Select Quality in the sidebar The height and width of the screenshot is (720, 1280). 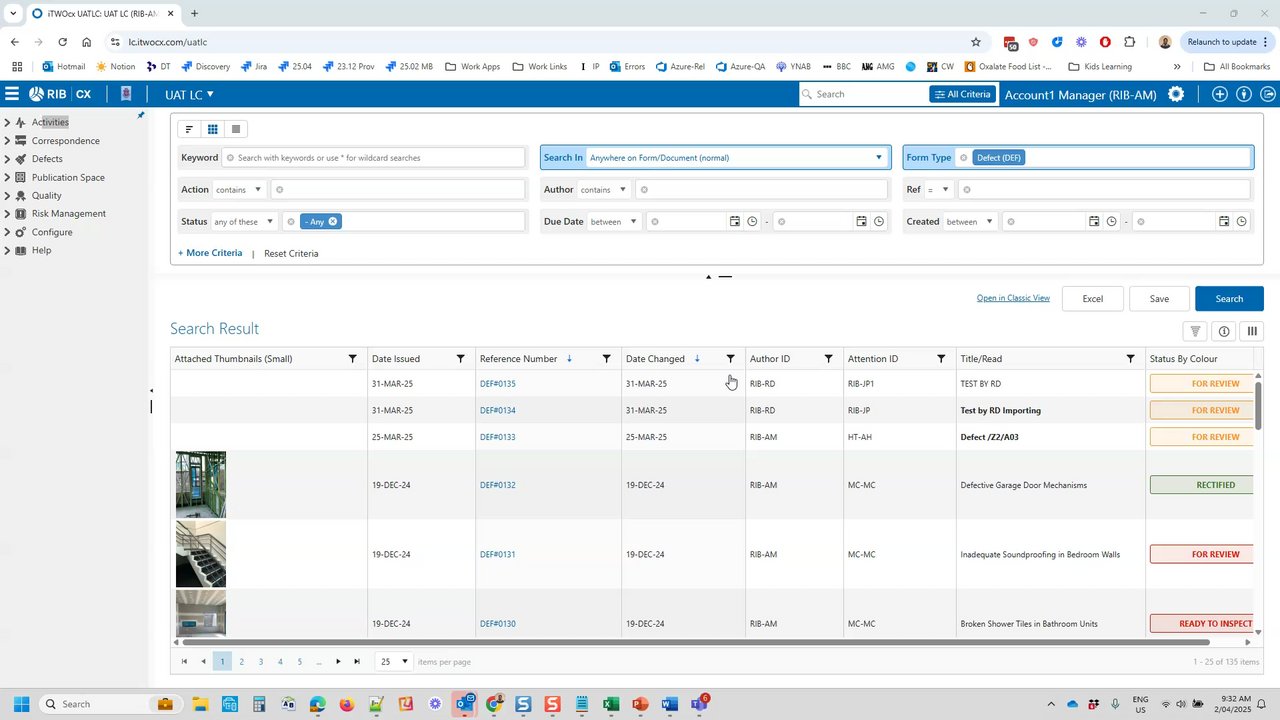pyautogui.click(x=46, y=196)
